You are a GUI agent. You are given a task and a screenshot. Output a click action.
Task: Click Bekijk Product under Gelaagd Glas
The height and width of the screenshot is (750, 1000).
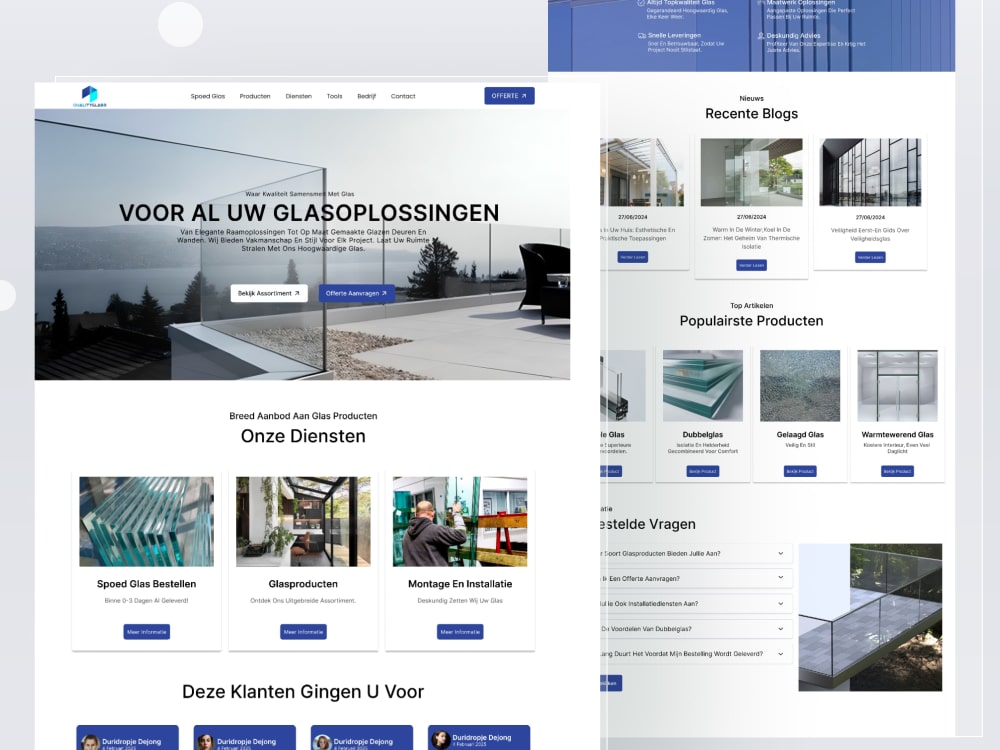800,471
